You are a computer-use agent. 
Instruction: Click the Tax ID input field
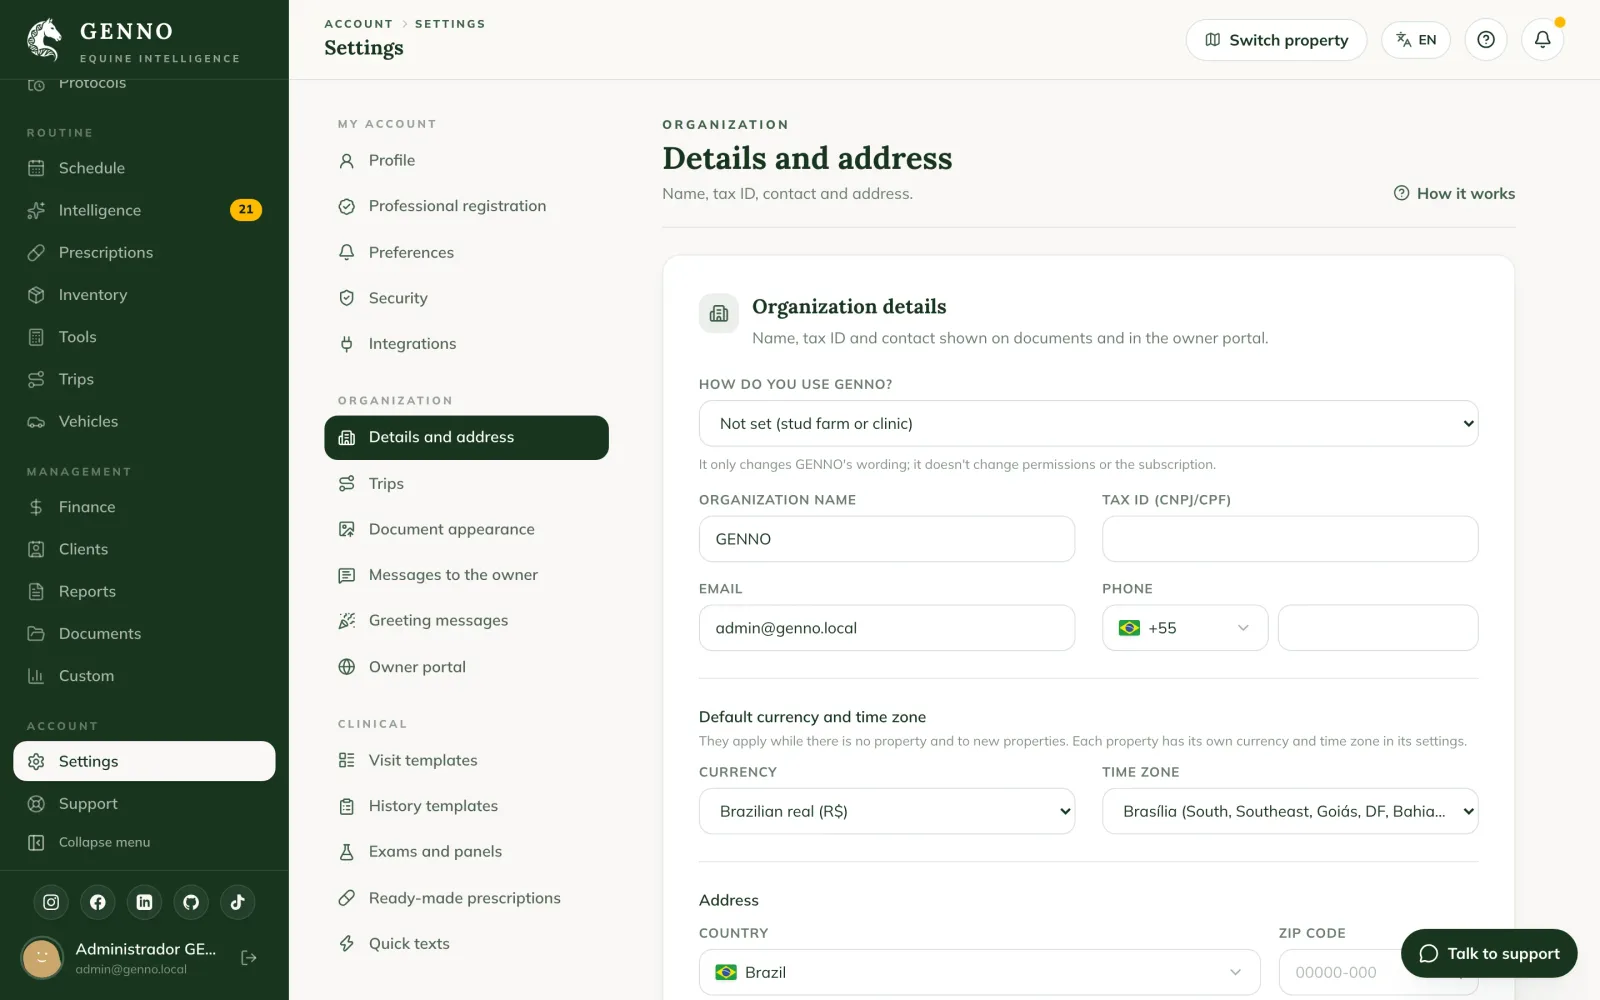[x=1290, y=539]
